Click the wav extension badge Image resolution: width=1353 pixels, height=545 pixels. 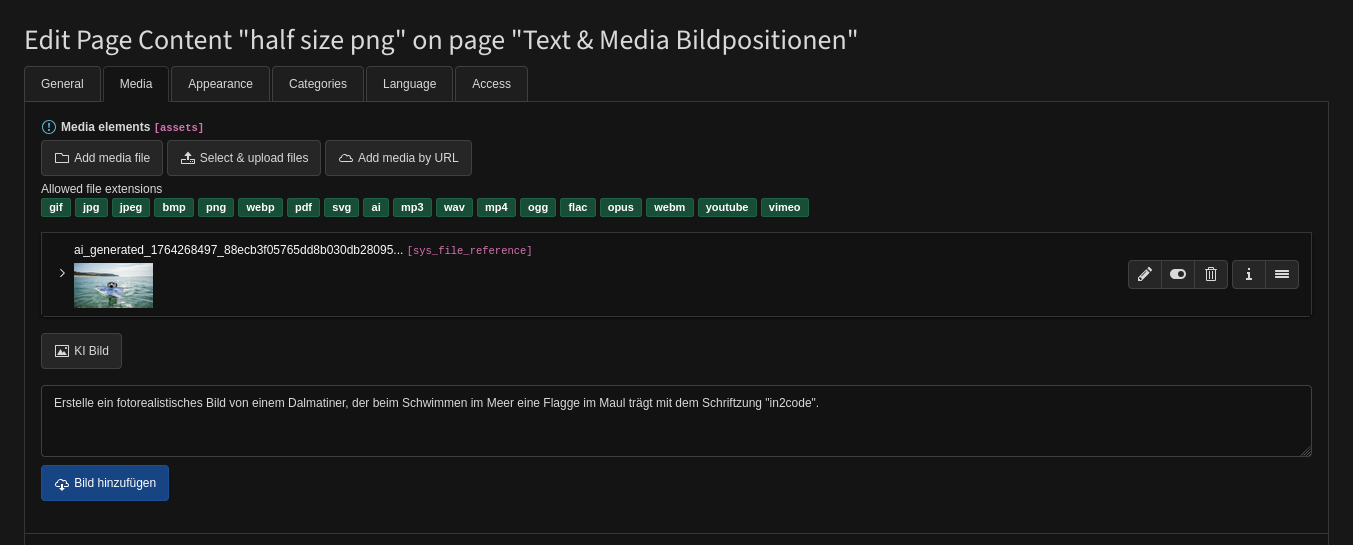point(454,208)
